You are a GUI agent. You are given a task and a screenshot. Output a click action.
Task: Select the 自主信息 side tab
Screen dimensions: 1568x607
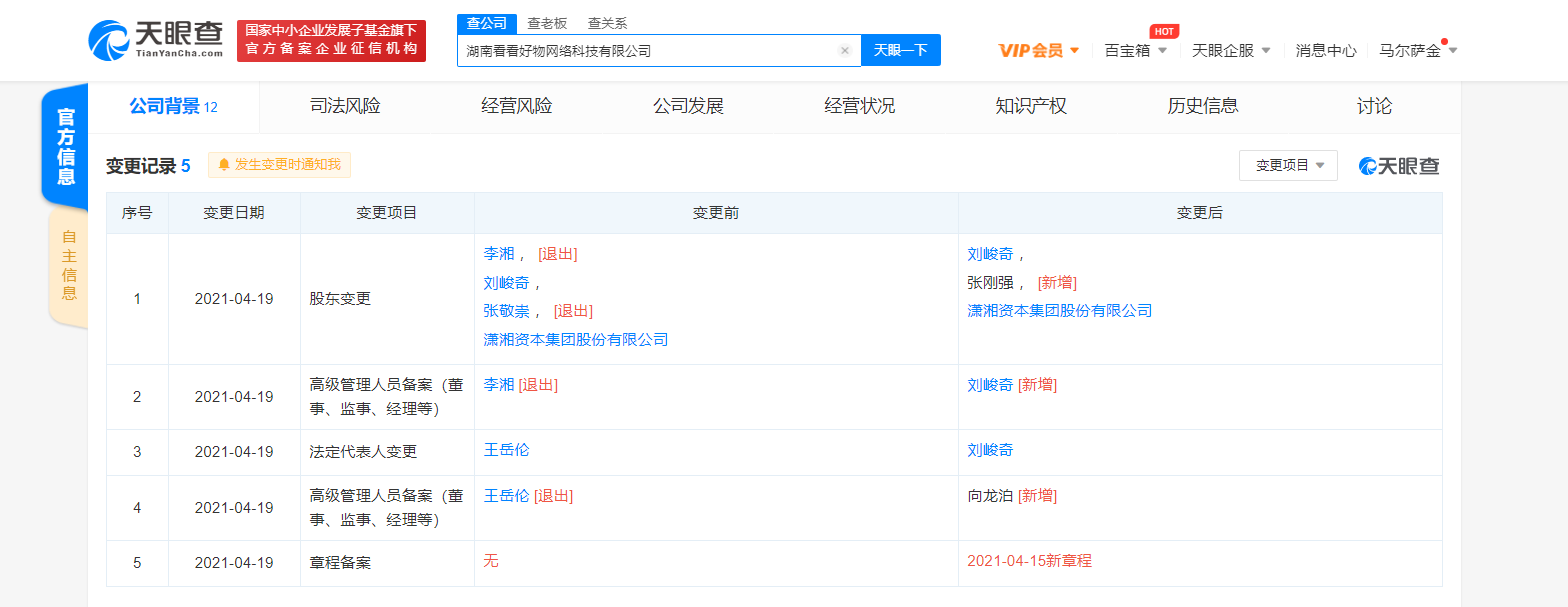[68, 266]
